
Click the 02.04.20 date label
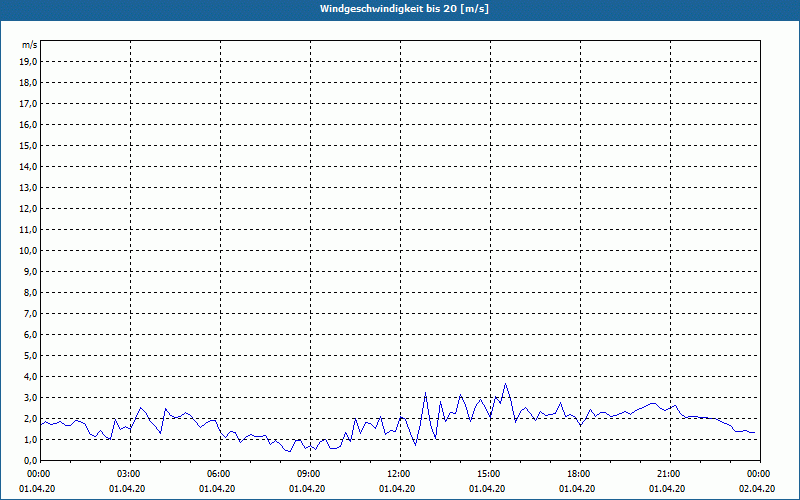tap(757, 489)
